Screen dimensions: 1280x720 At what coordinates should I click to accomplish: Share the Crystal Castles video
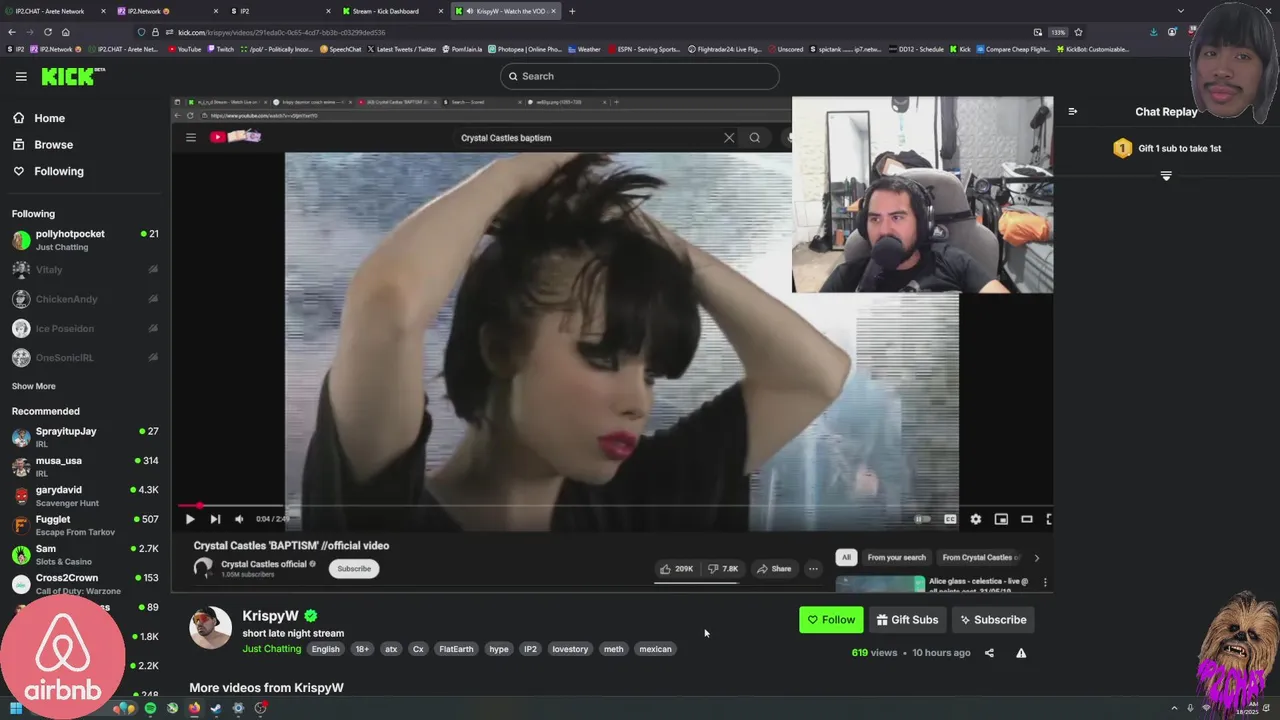(774, 569)
